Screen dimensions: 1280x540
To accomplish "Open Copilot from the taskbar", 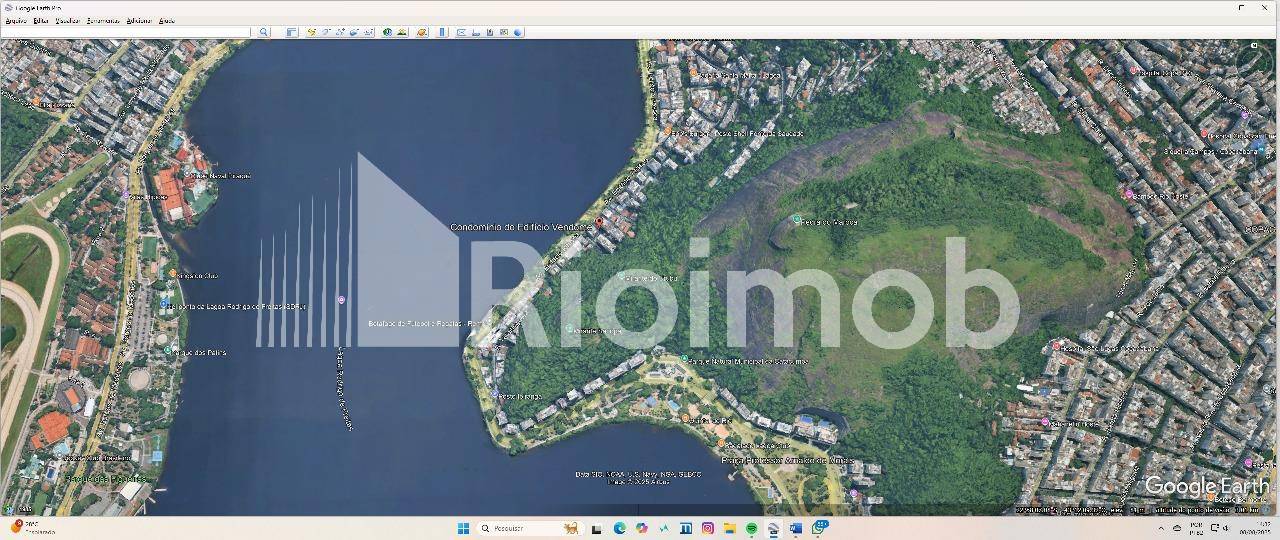I will click(642, 528).
